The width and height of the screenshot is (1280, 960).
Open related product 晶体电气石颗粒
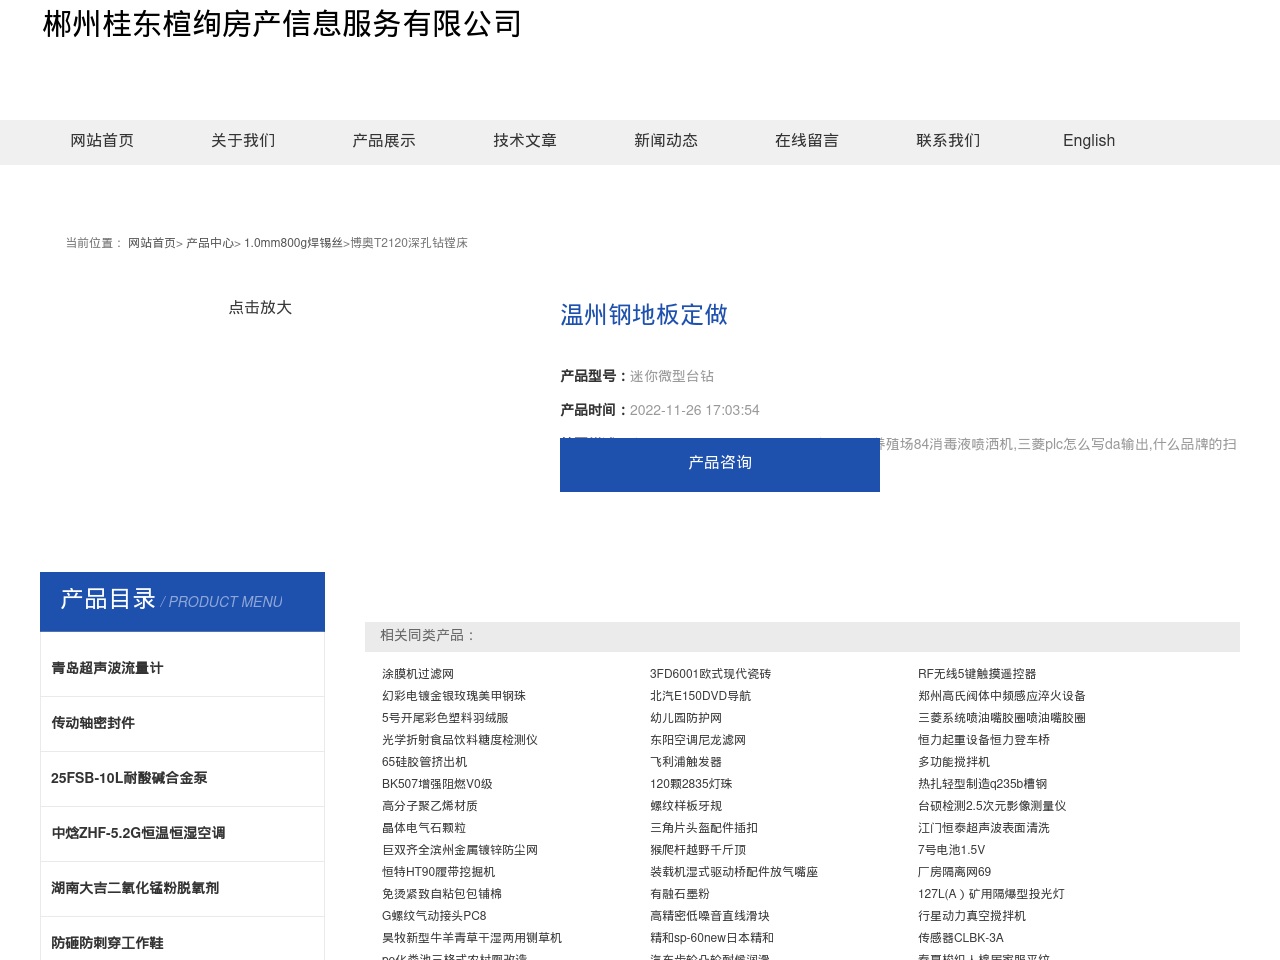point(424,828)
